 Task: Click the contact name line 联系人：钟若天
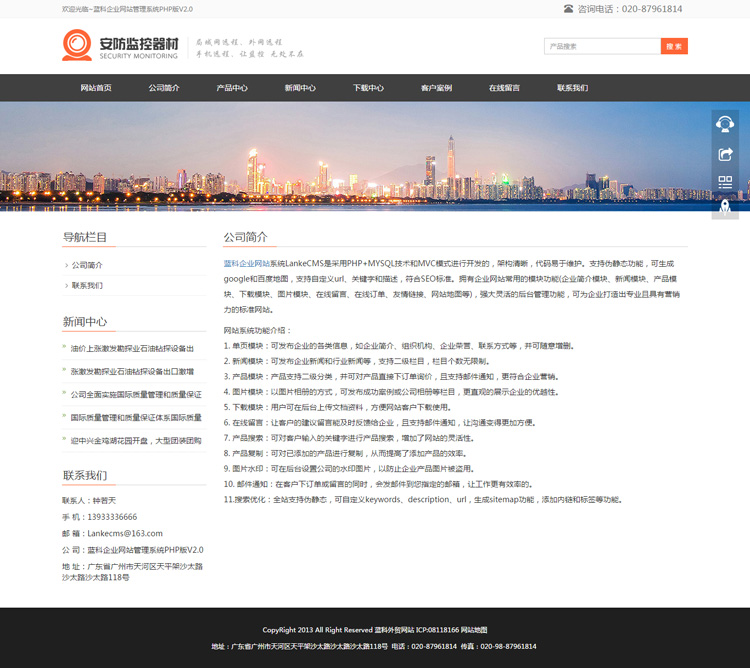[x=89, y=501]
